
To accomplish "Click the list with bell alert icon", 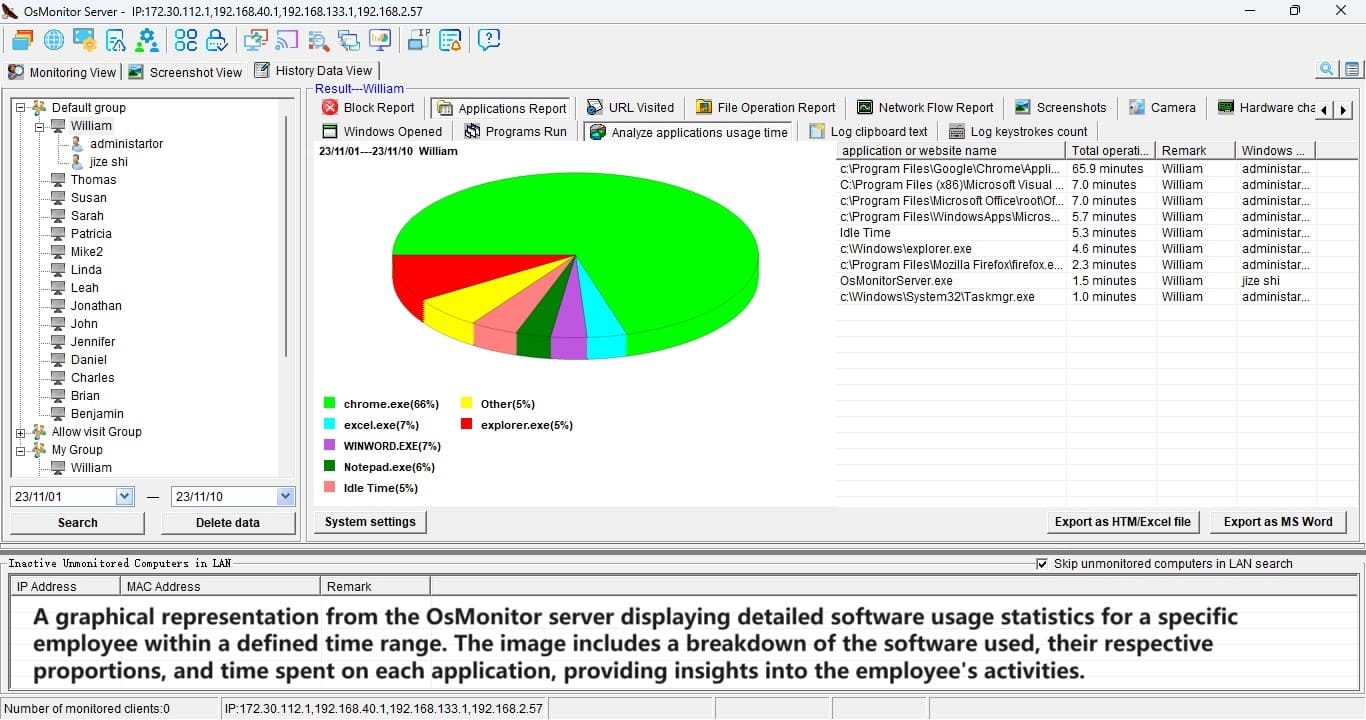I will click(x=450, y=40).
